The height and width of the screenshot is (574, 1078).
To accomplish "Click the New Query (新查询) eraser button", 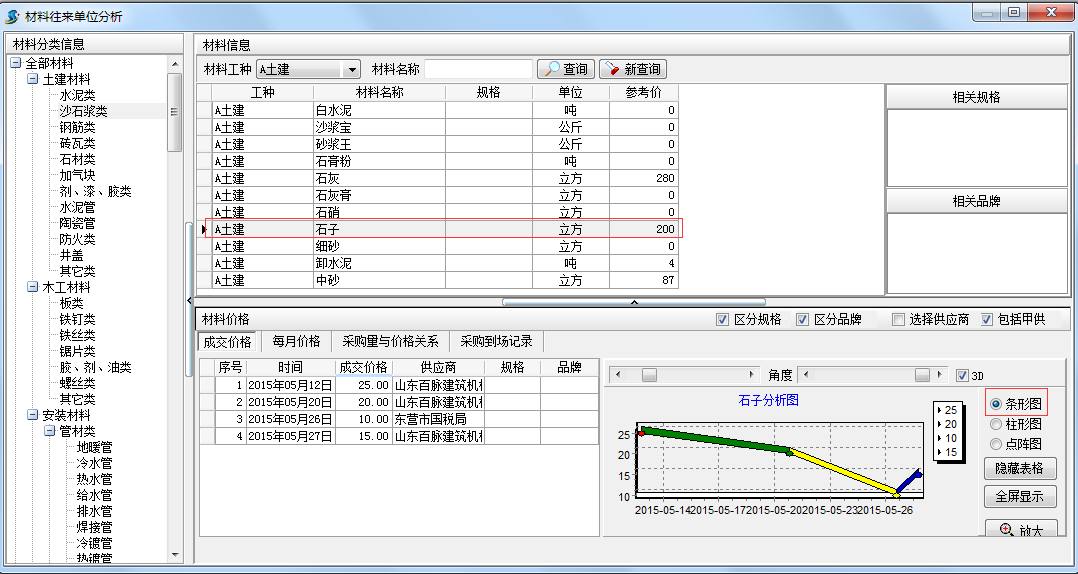I will click(632, 69).
